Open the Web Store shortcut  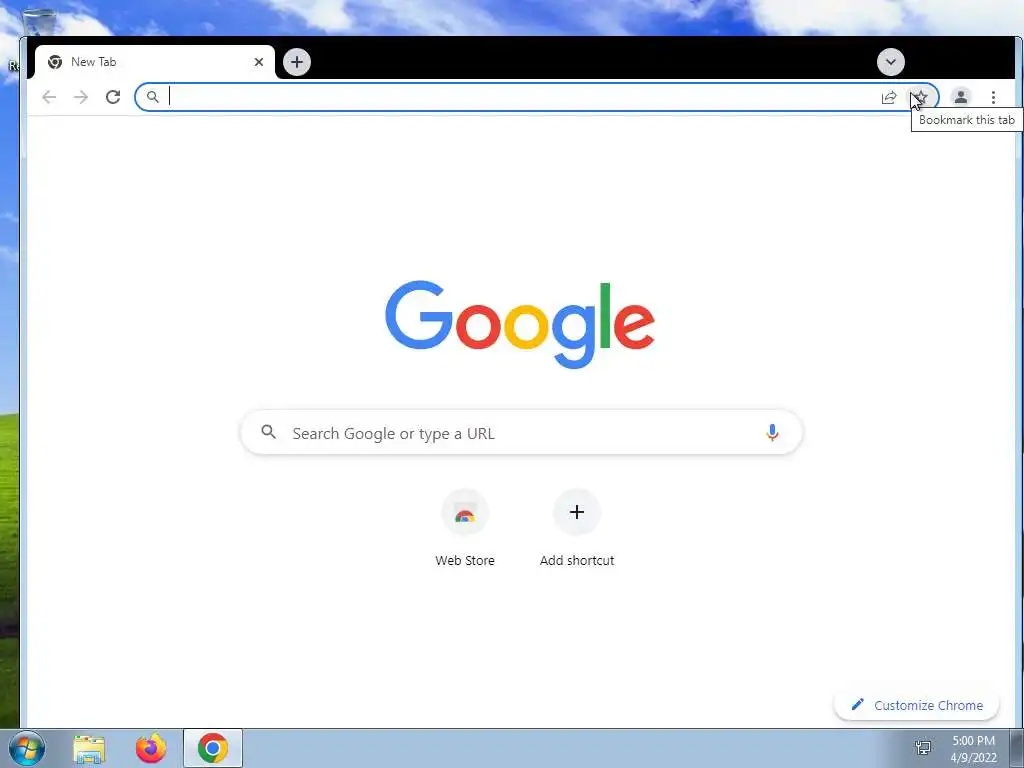point(465,529)
